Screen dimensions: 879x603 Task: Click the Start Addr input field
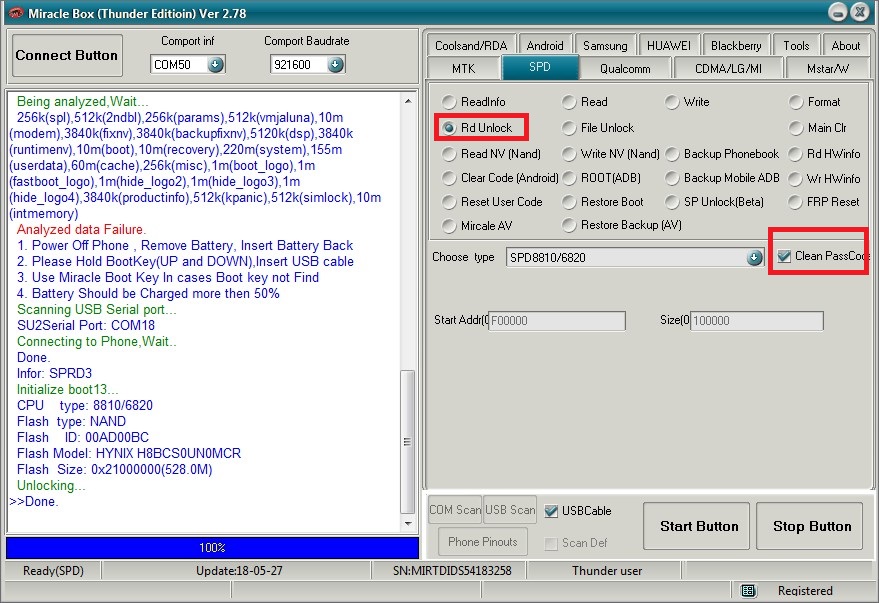557,321
